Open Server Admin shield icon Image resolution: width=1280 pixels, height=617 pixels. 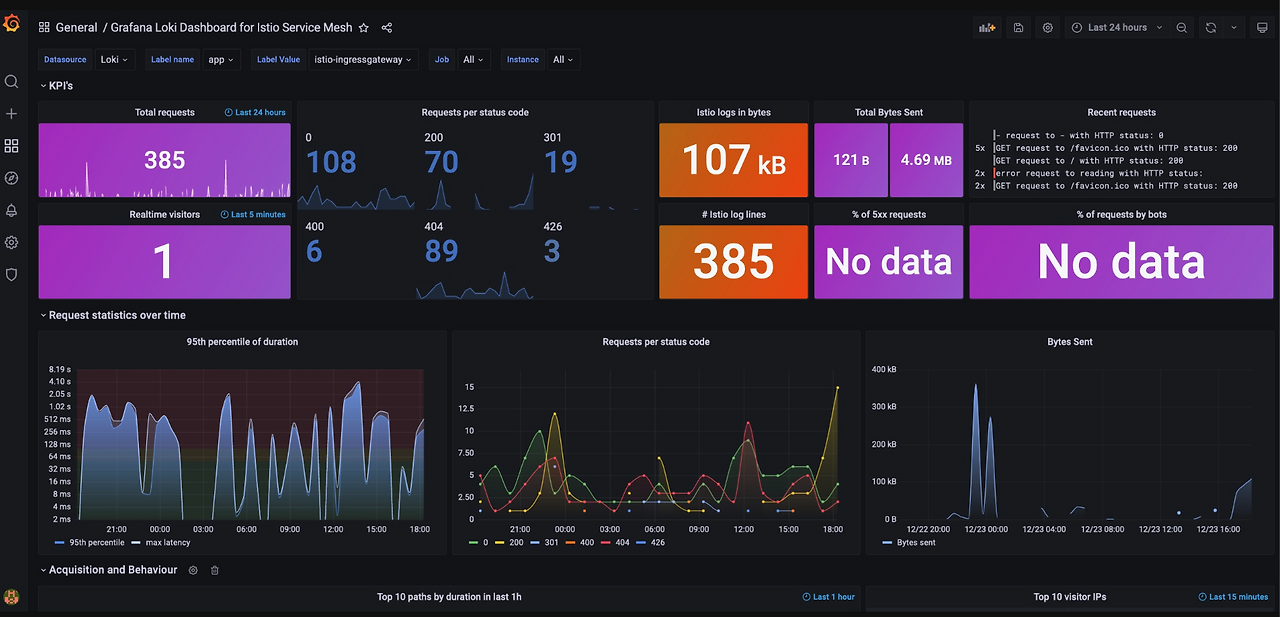tap(12, 274)
